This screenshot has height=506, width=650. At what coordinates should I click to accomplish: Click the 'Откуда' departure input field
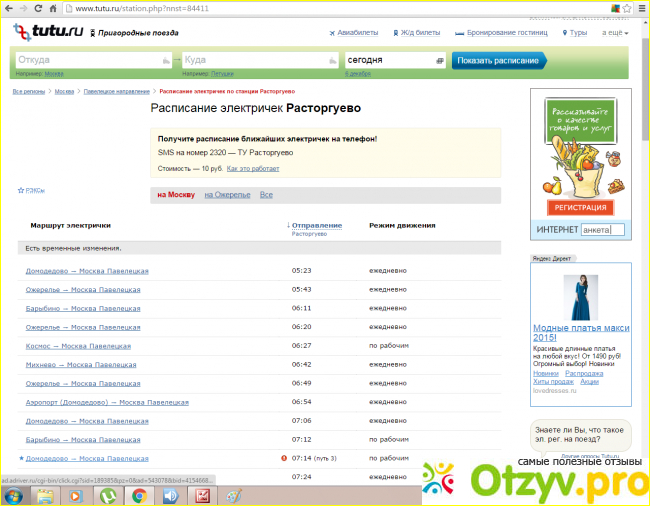point(90,60)
